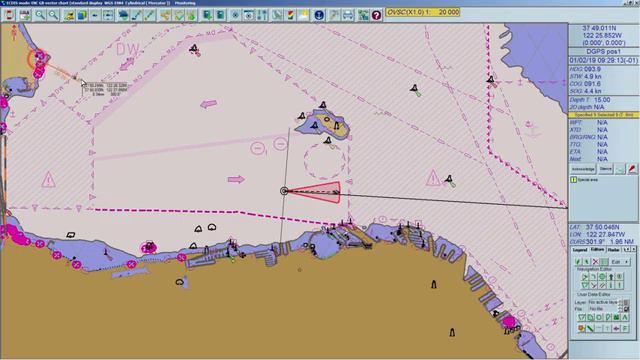
Task: Click the sun day/night display icon
Action: coord(304,16)
